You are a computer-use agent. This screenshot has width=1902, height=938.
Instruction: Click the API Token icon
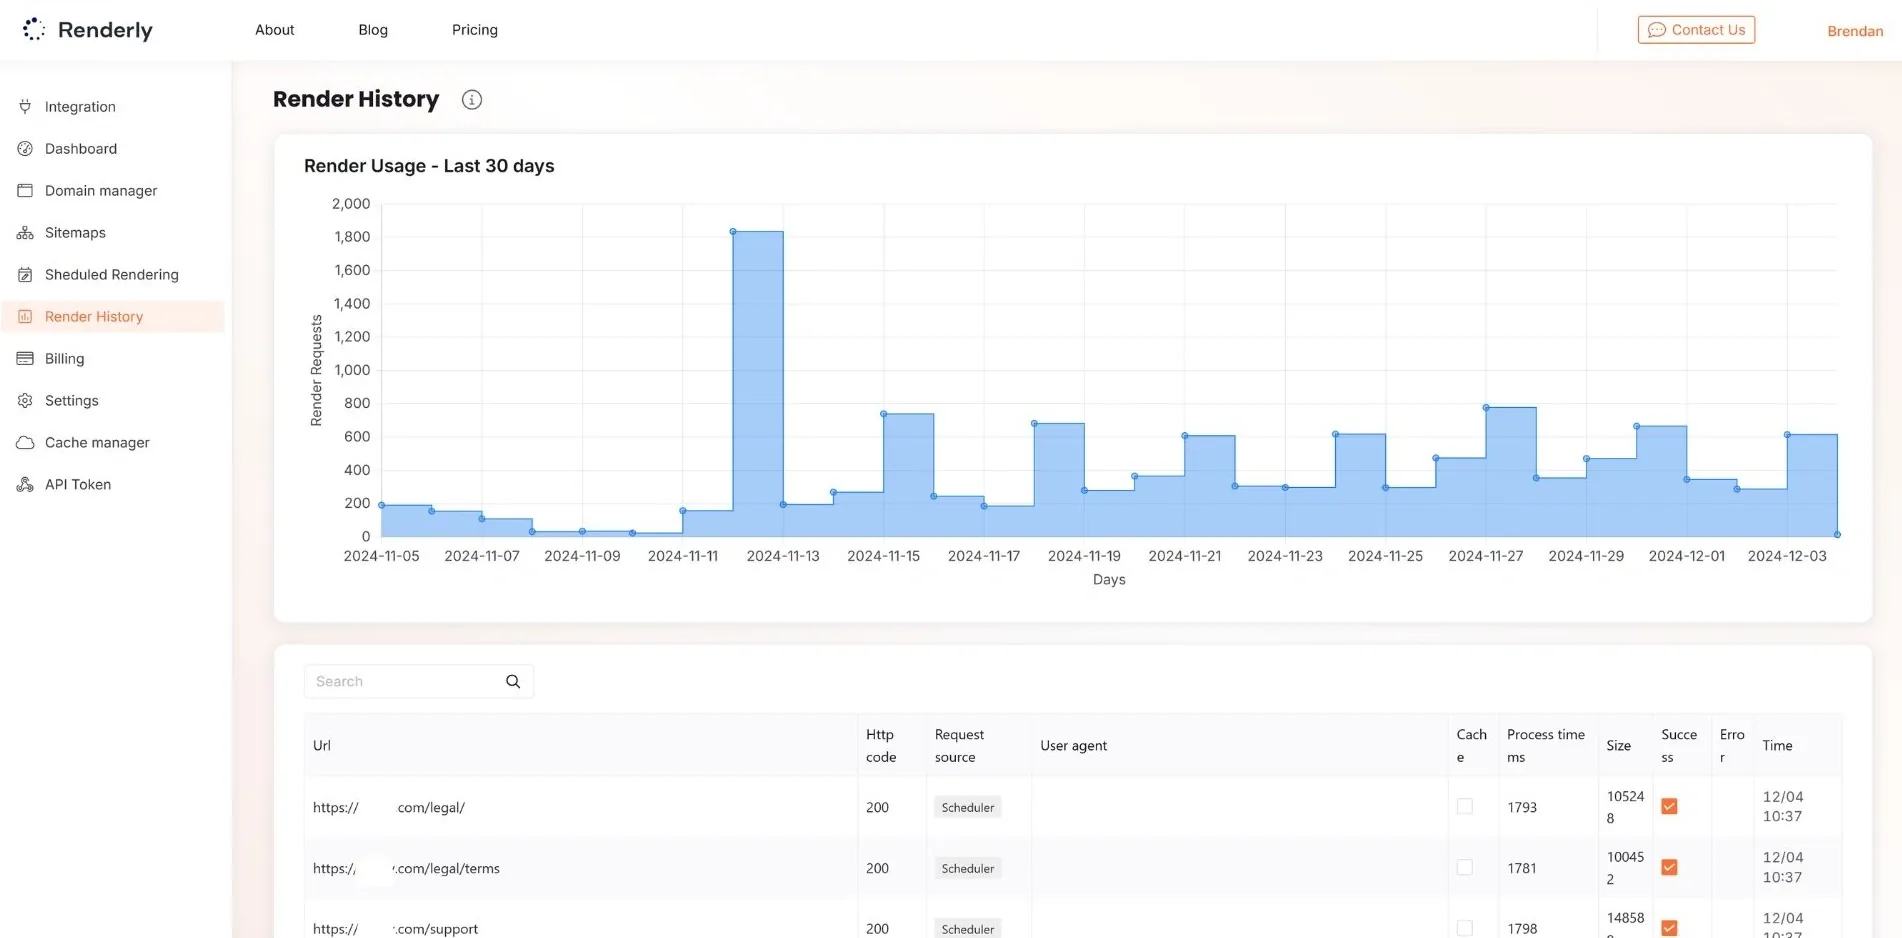pos(25,485)
